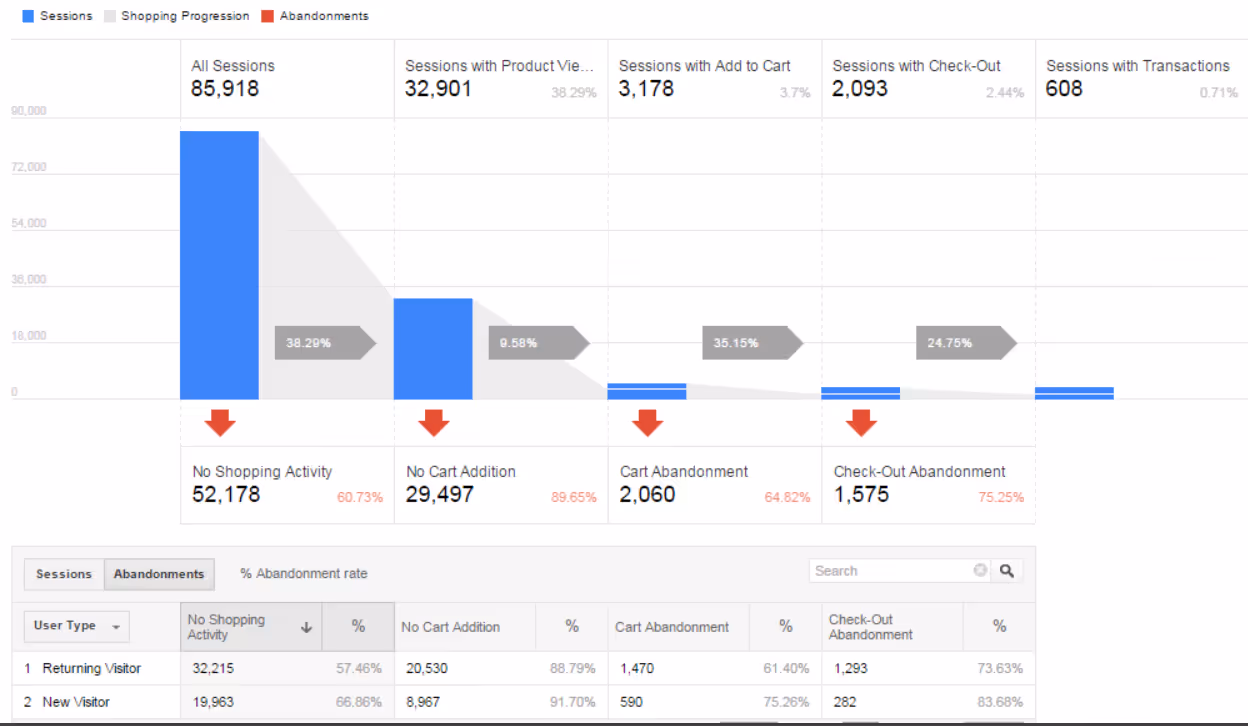Click the red arrow under Check-Out Abandonment

(861, 422)
